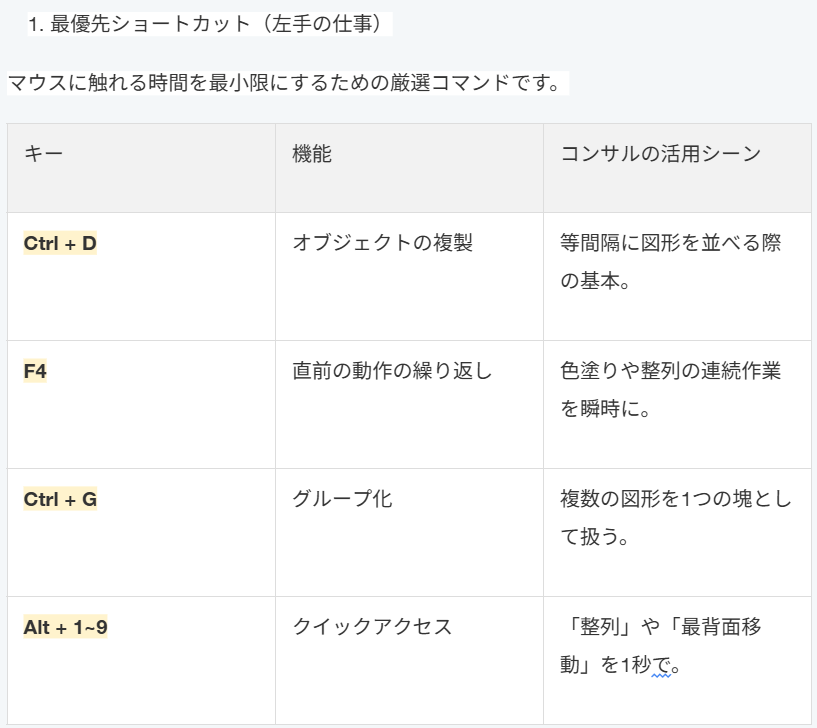Click the quoted word 整列 in the last row
This screenshot has height=728, width=817.
(600, 627)
